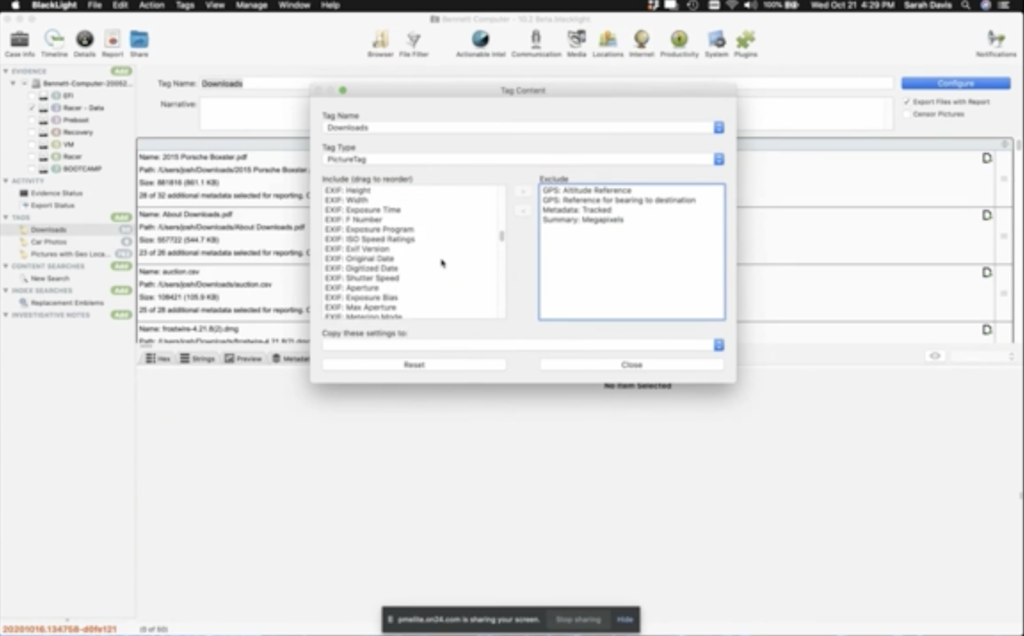Switch to the Hex tab
This screenshot has width=1024, height=636.
[158, 358]
